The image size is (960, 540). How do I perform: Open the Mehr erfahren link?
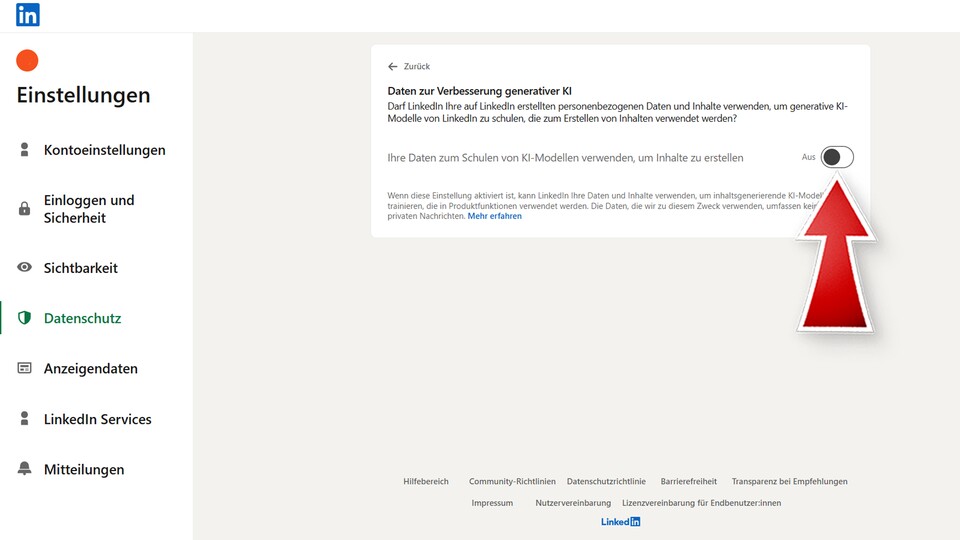[494, 216]
